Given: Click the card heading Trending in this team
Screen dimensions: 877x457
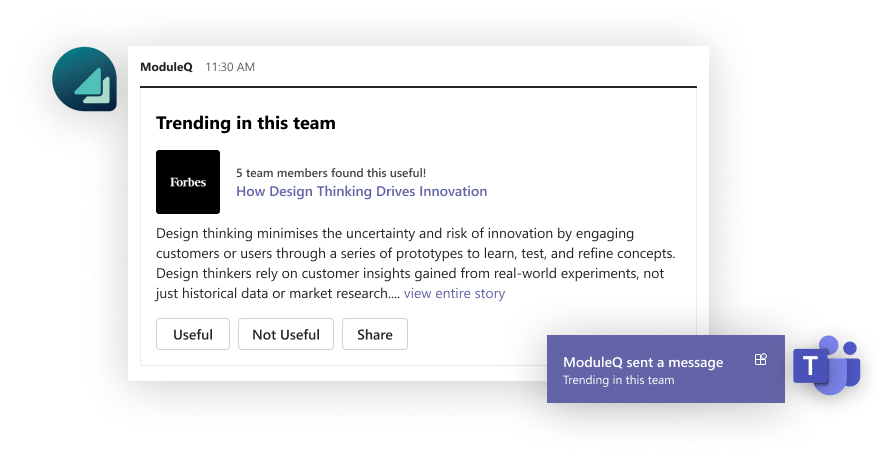Looking at the screenshot, I should (246, 123).
